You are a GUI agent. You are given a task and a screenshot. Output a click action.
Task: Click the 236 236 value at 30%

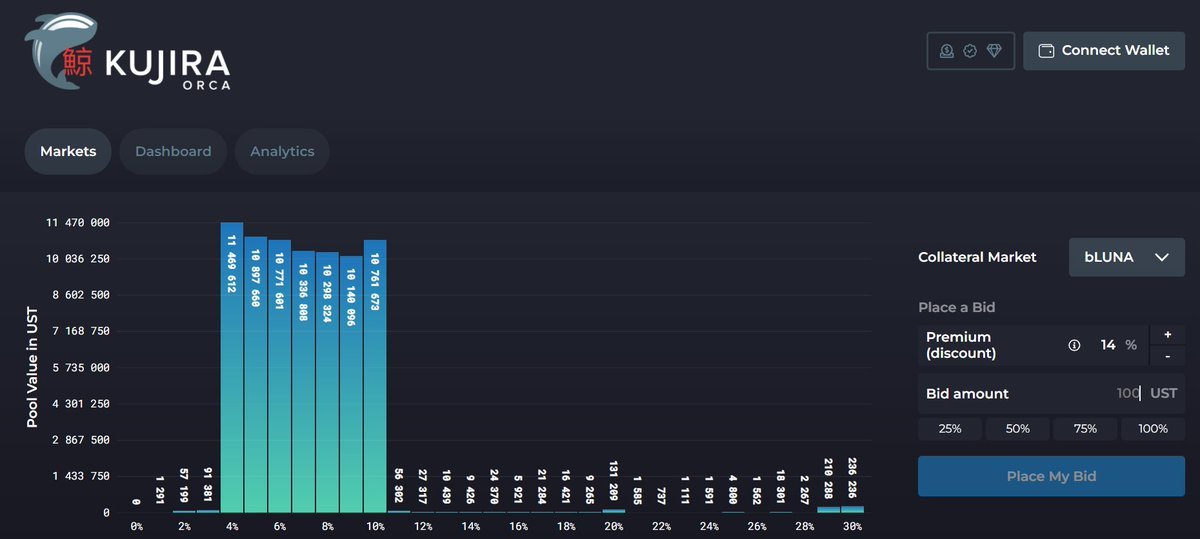tap(852, 478)
